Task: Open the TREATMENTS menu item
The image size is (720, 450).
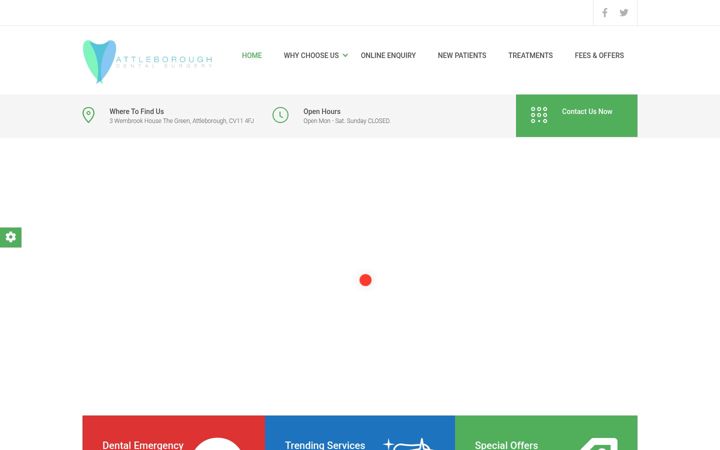Action: (530, 55)
